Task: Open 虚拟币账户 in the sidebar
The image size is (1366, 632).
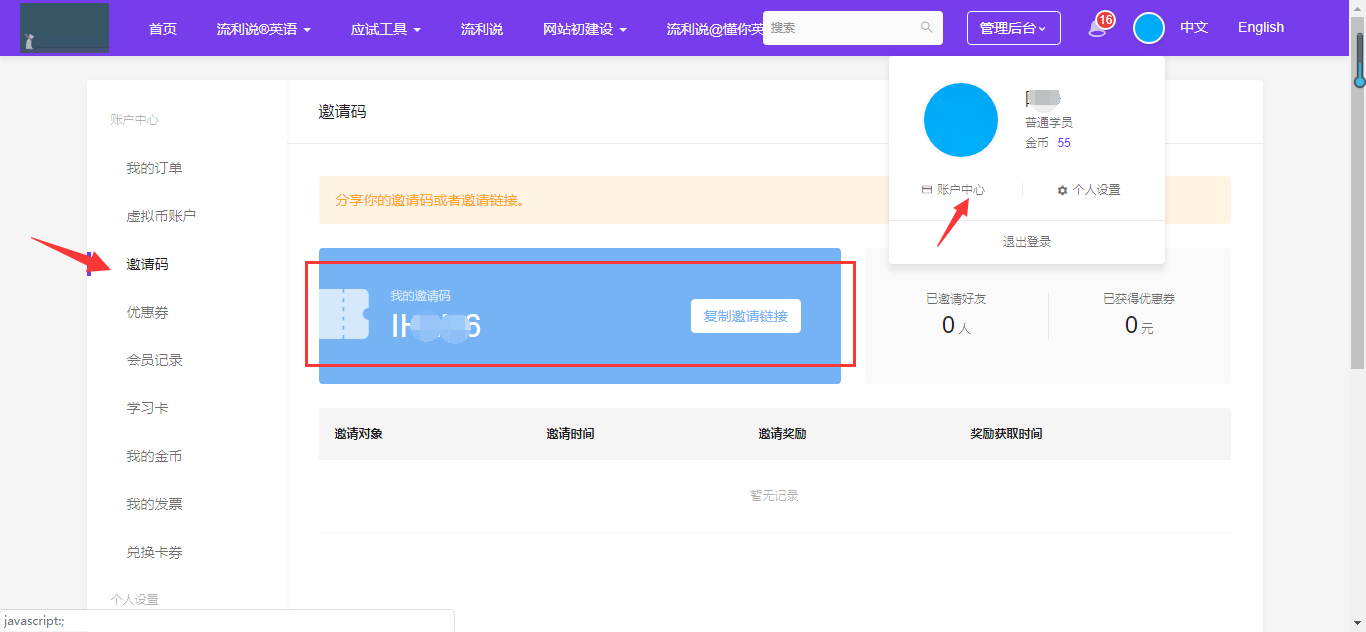Action: (161, 216)
